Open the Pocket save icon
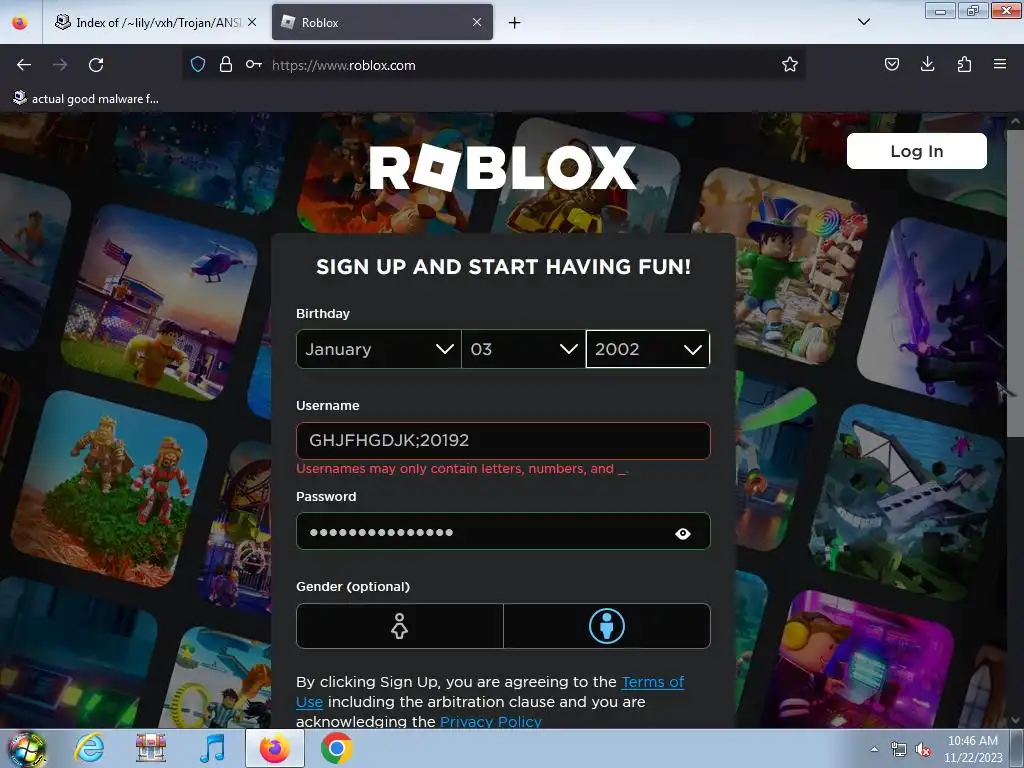This screenshot has height=768, width=1024. tap(891, 65)
